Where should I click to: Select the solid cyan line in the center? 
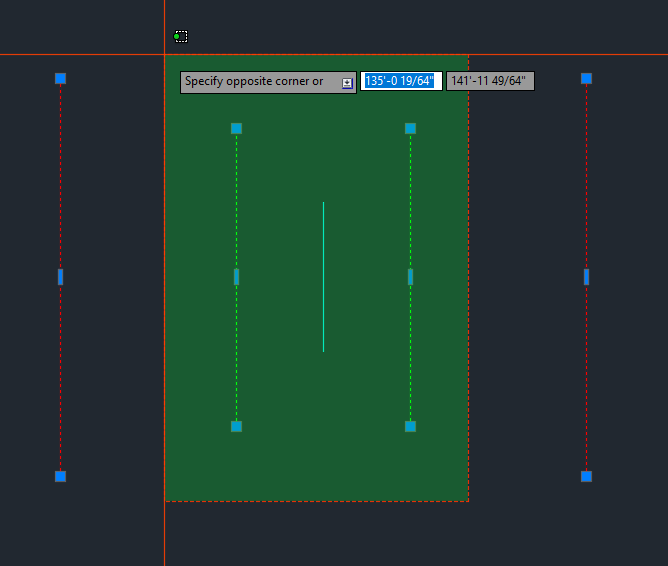click(x=323, y=277)
